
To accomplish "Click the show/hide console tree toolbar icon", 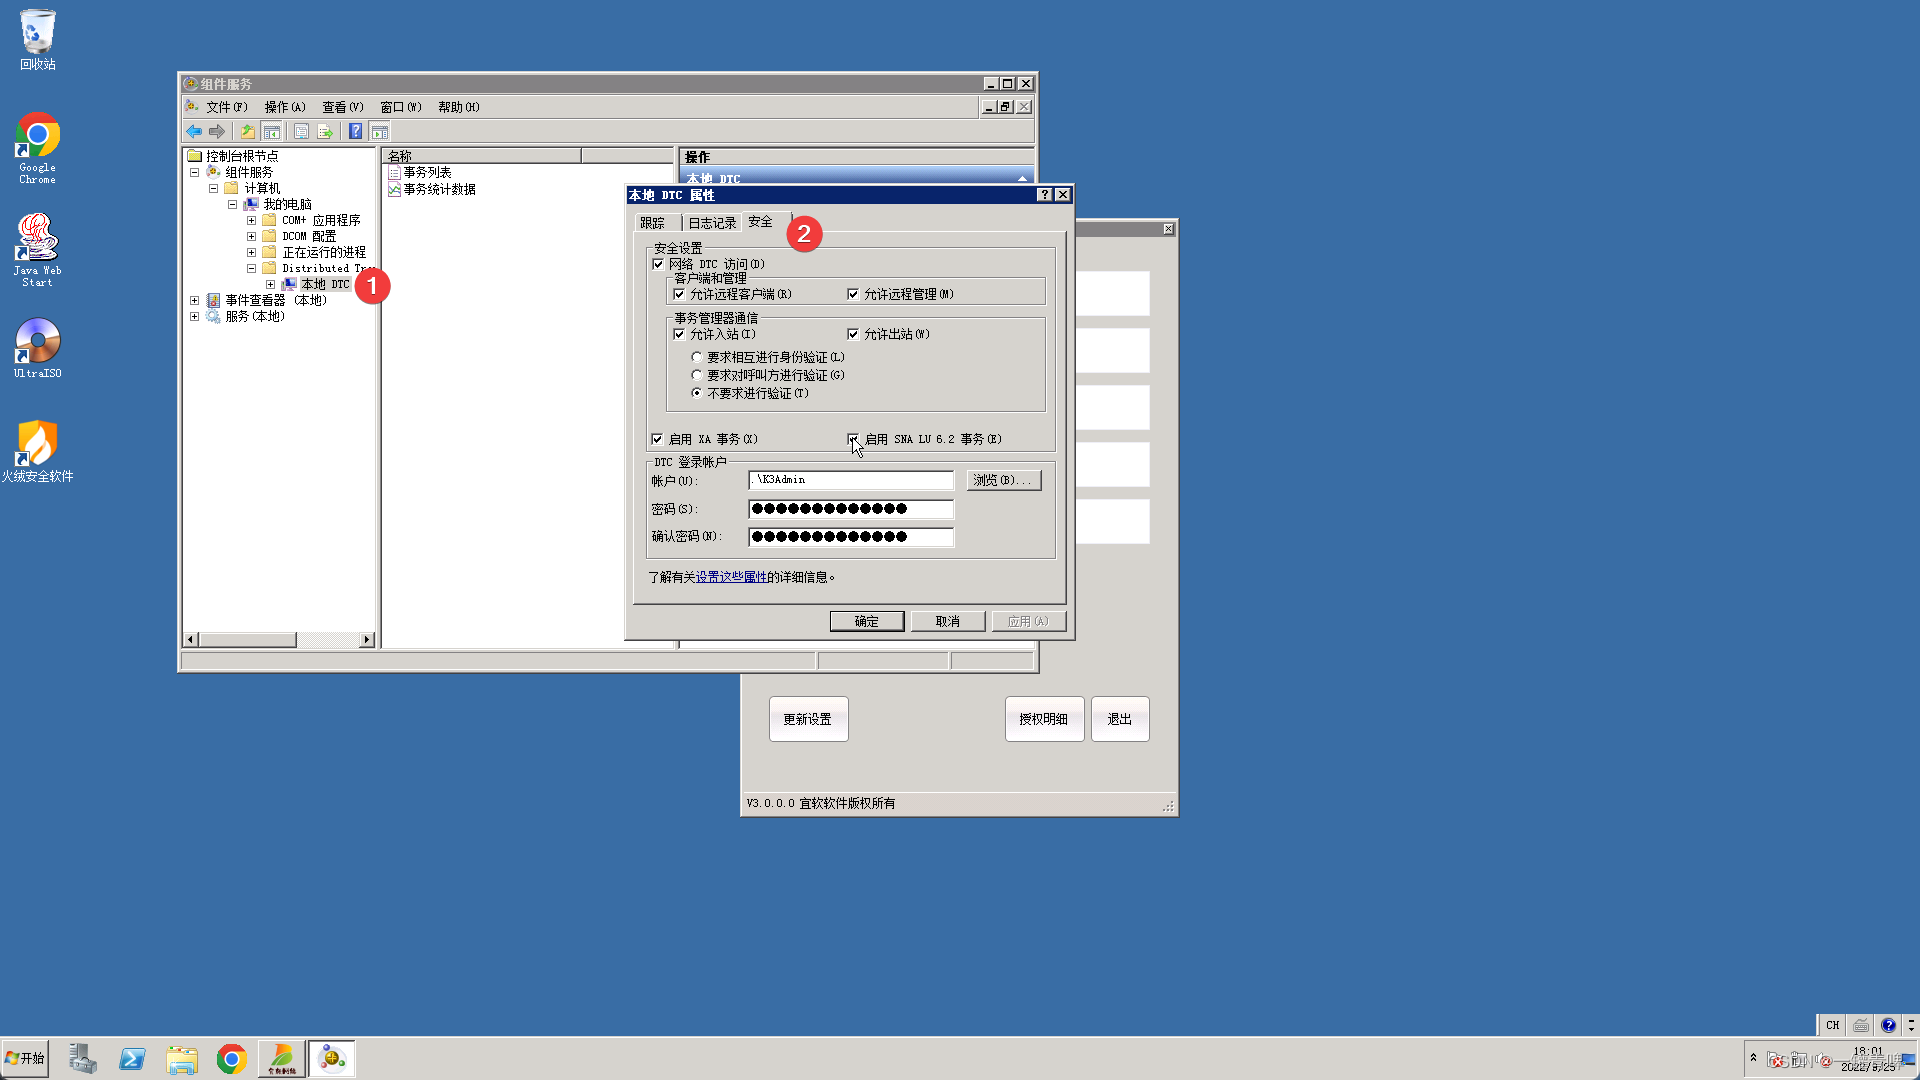I will coord(272,131).
